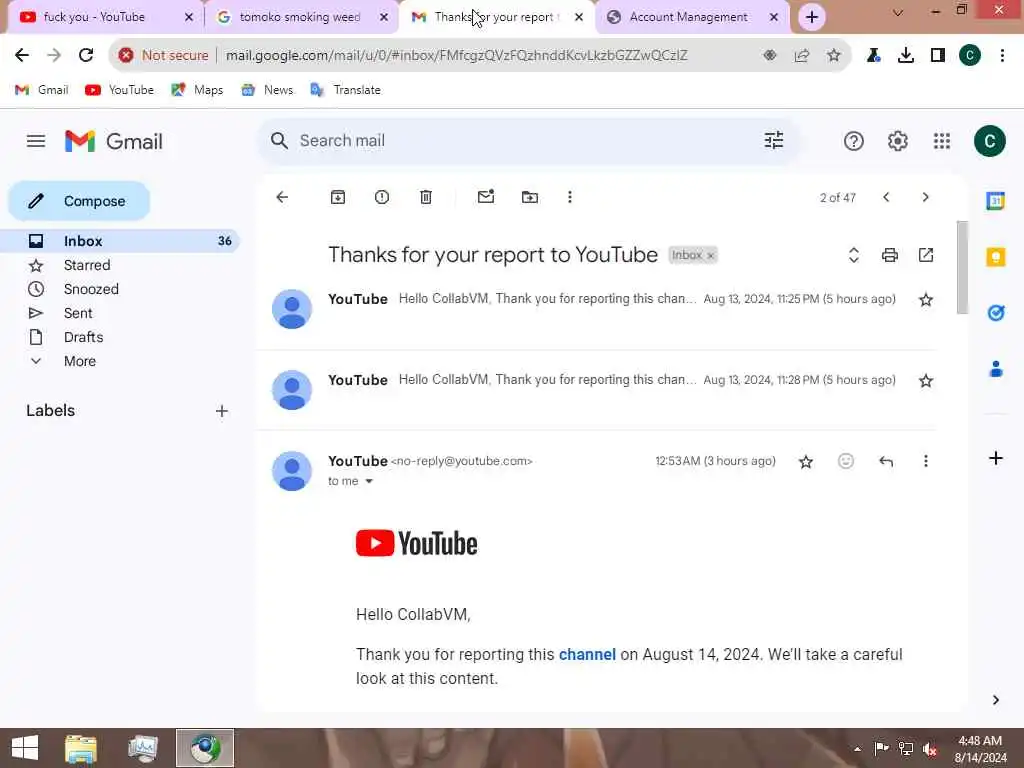Go to the older conversation
The height and width of the screenshot is (768, 1024).
pyautogui.click(x=925, y=197)
